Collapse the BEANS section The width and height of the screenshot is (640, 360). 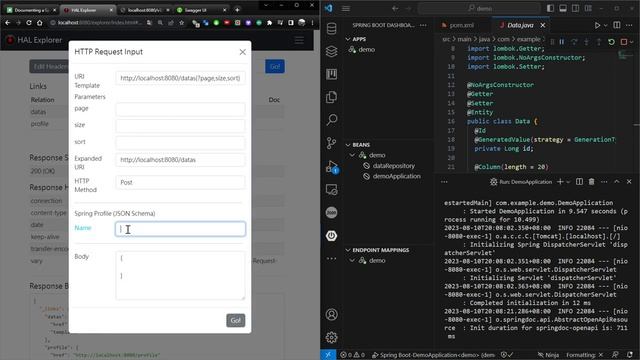click(348, 145)
